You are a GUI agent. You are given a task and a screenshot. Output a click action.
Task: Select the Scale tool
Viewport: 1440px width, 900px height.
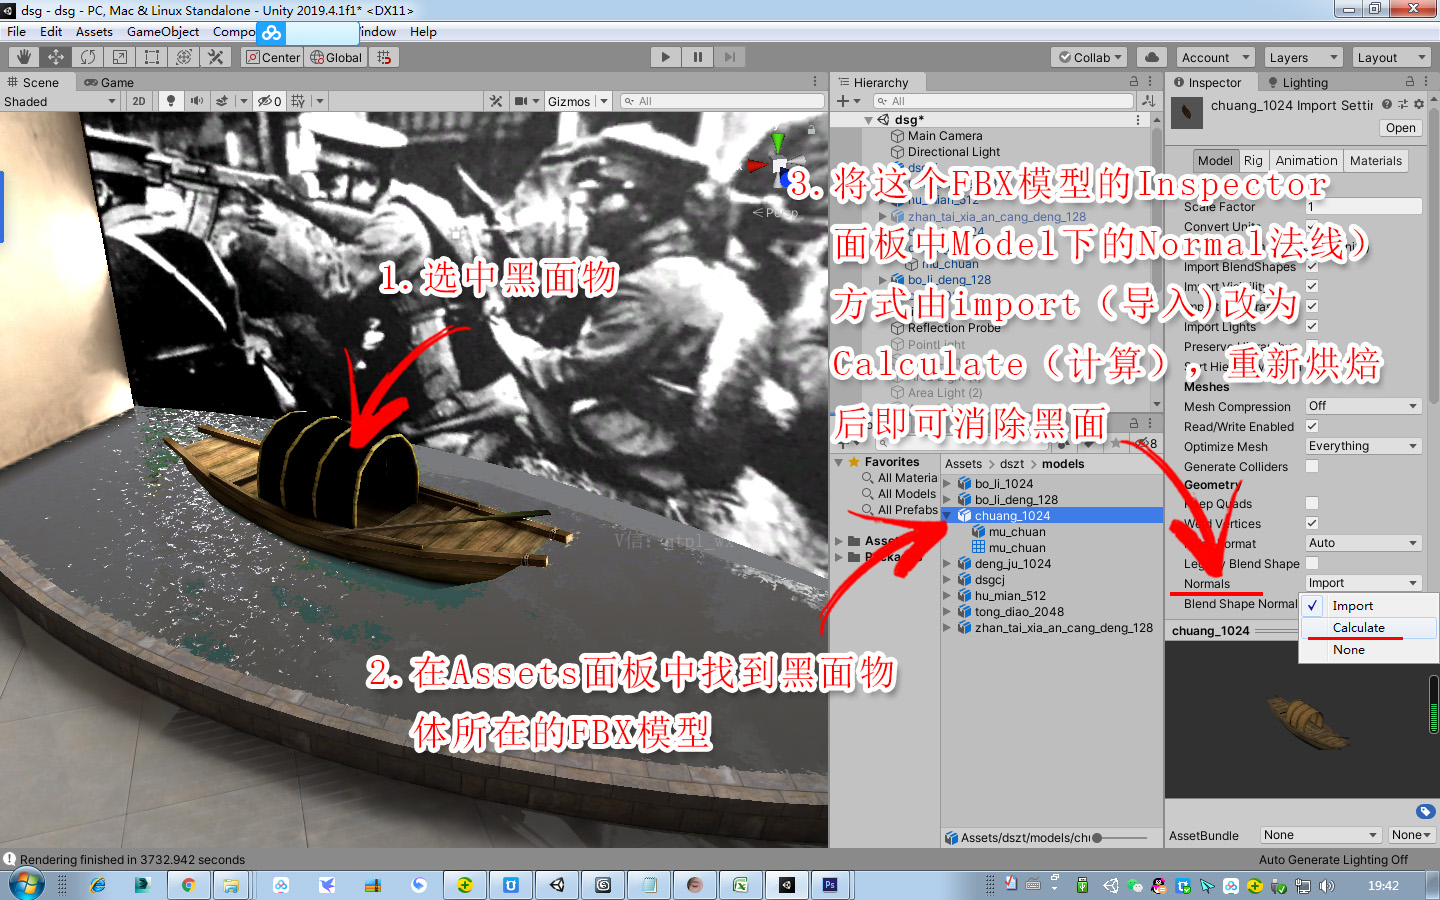(x=120, y=57)
